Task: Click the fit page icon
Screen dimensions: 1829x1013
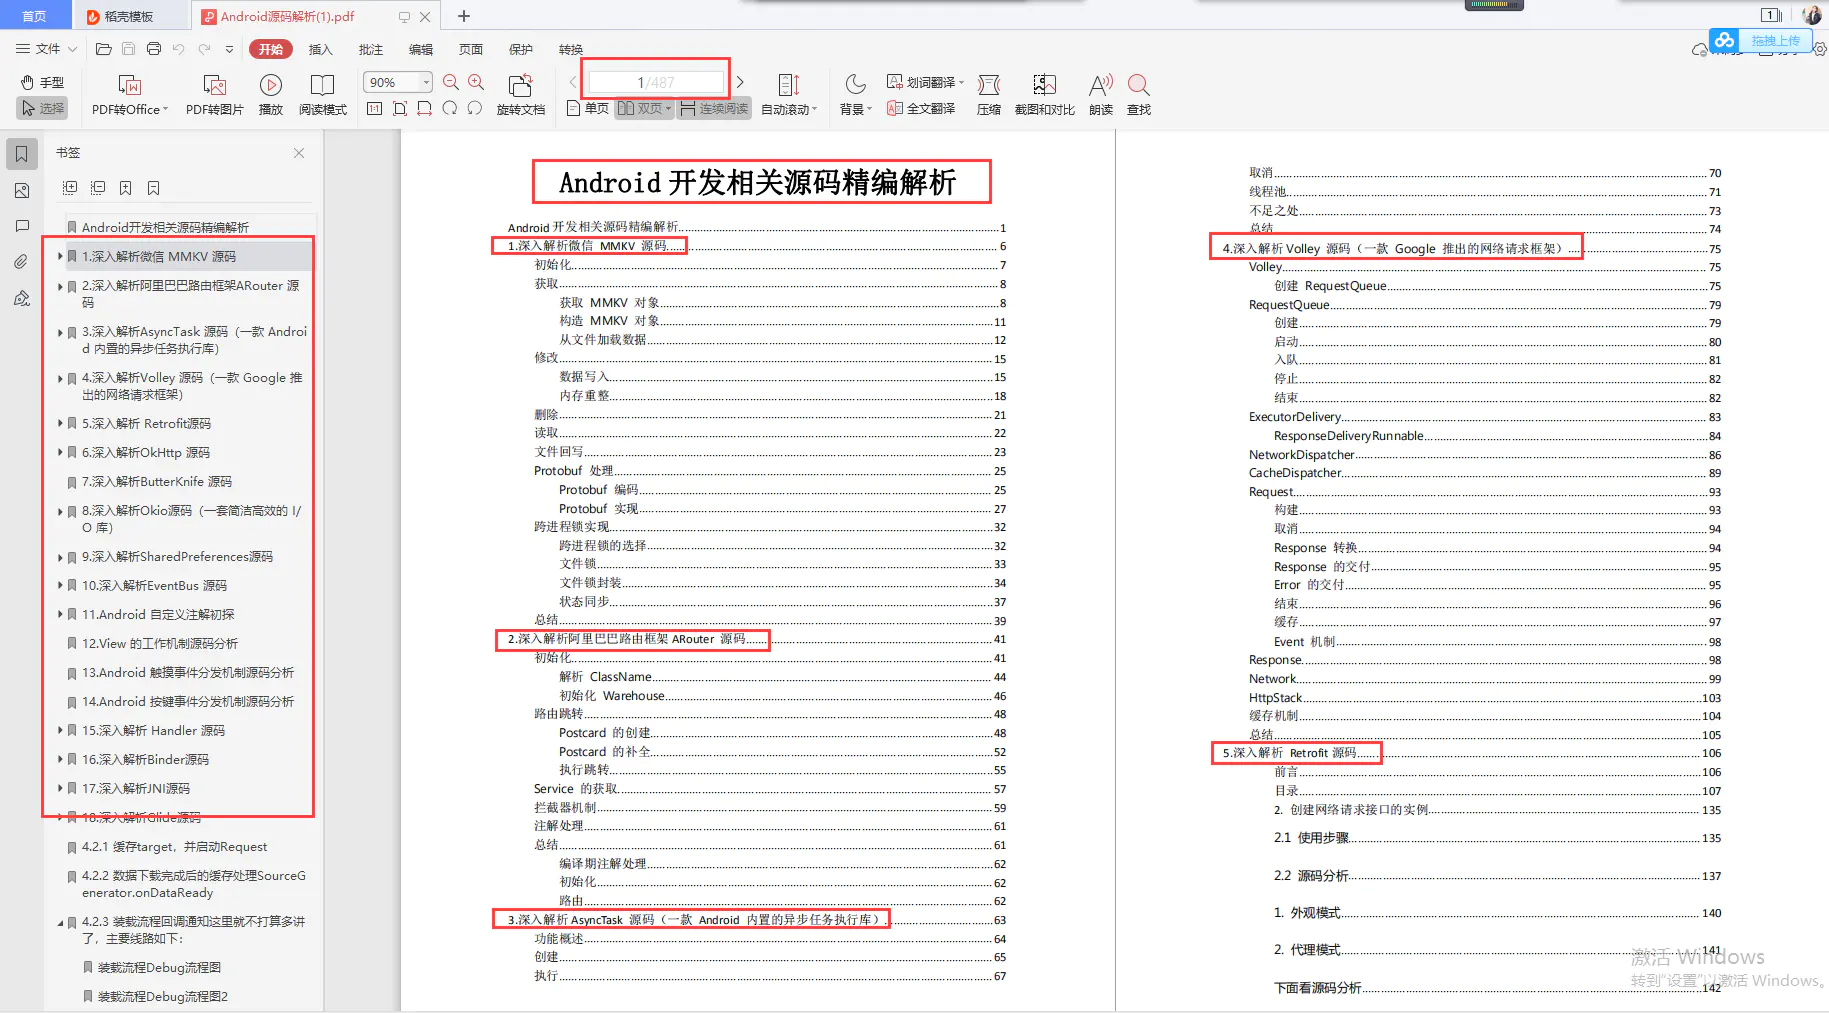Action: click(x=400, y=108)
